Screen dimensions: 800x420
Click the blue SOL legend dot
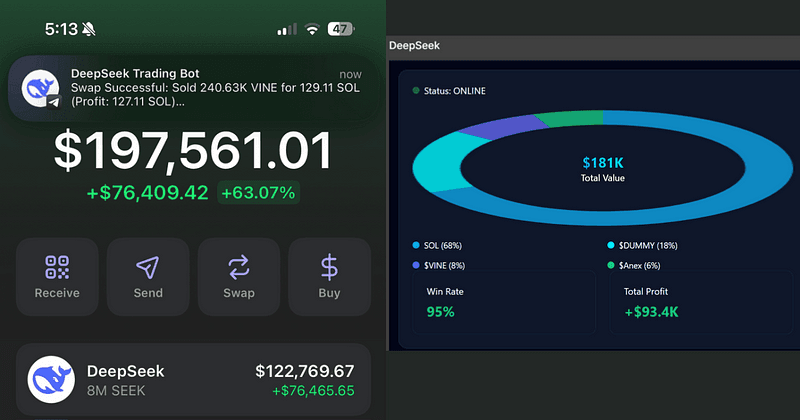coord(416,245)
